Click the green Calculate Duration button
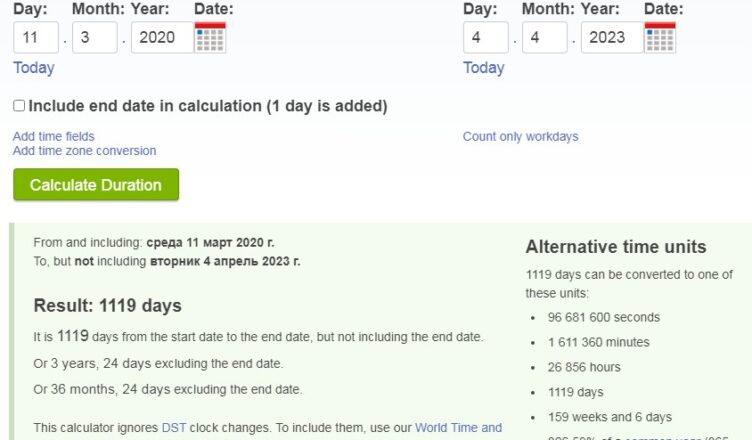 (96, 185)
